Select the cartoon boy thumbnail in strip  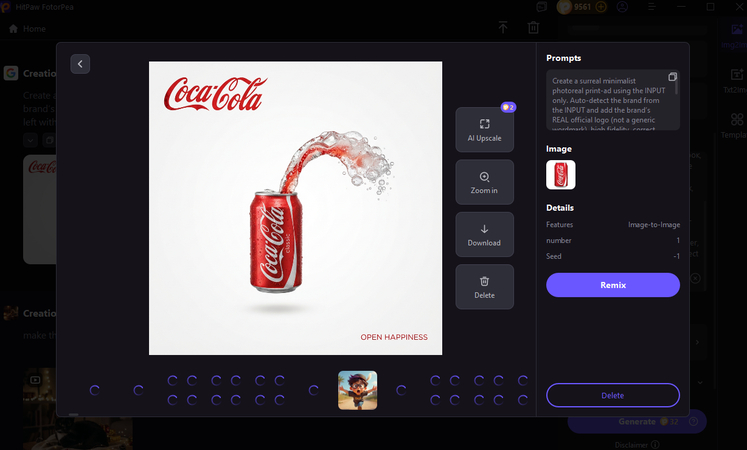pyautogui.click(x=357, y=390)
